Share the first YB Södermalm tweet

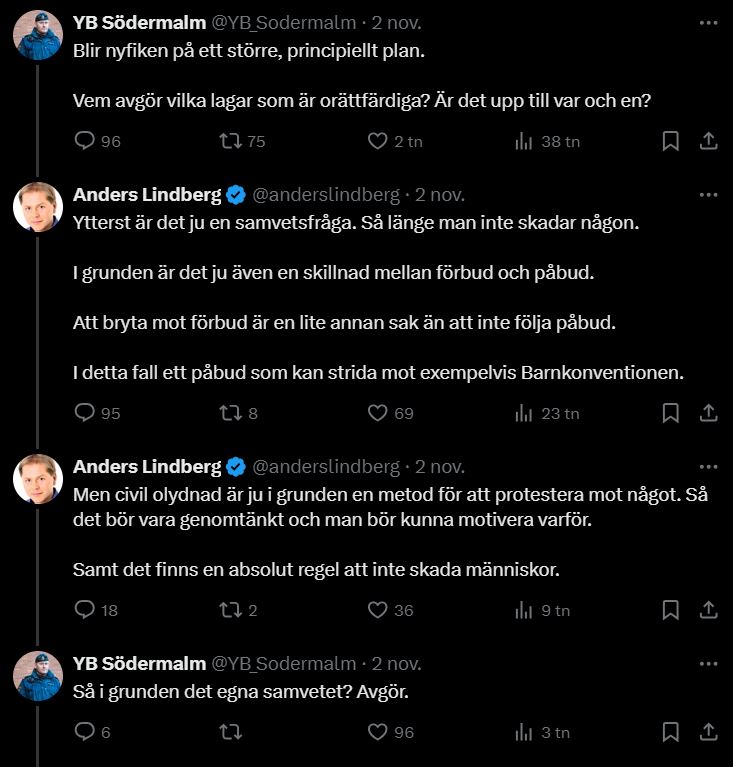click(x=707, y=141)
